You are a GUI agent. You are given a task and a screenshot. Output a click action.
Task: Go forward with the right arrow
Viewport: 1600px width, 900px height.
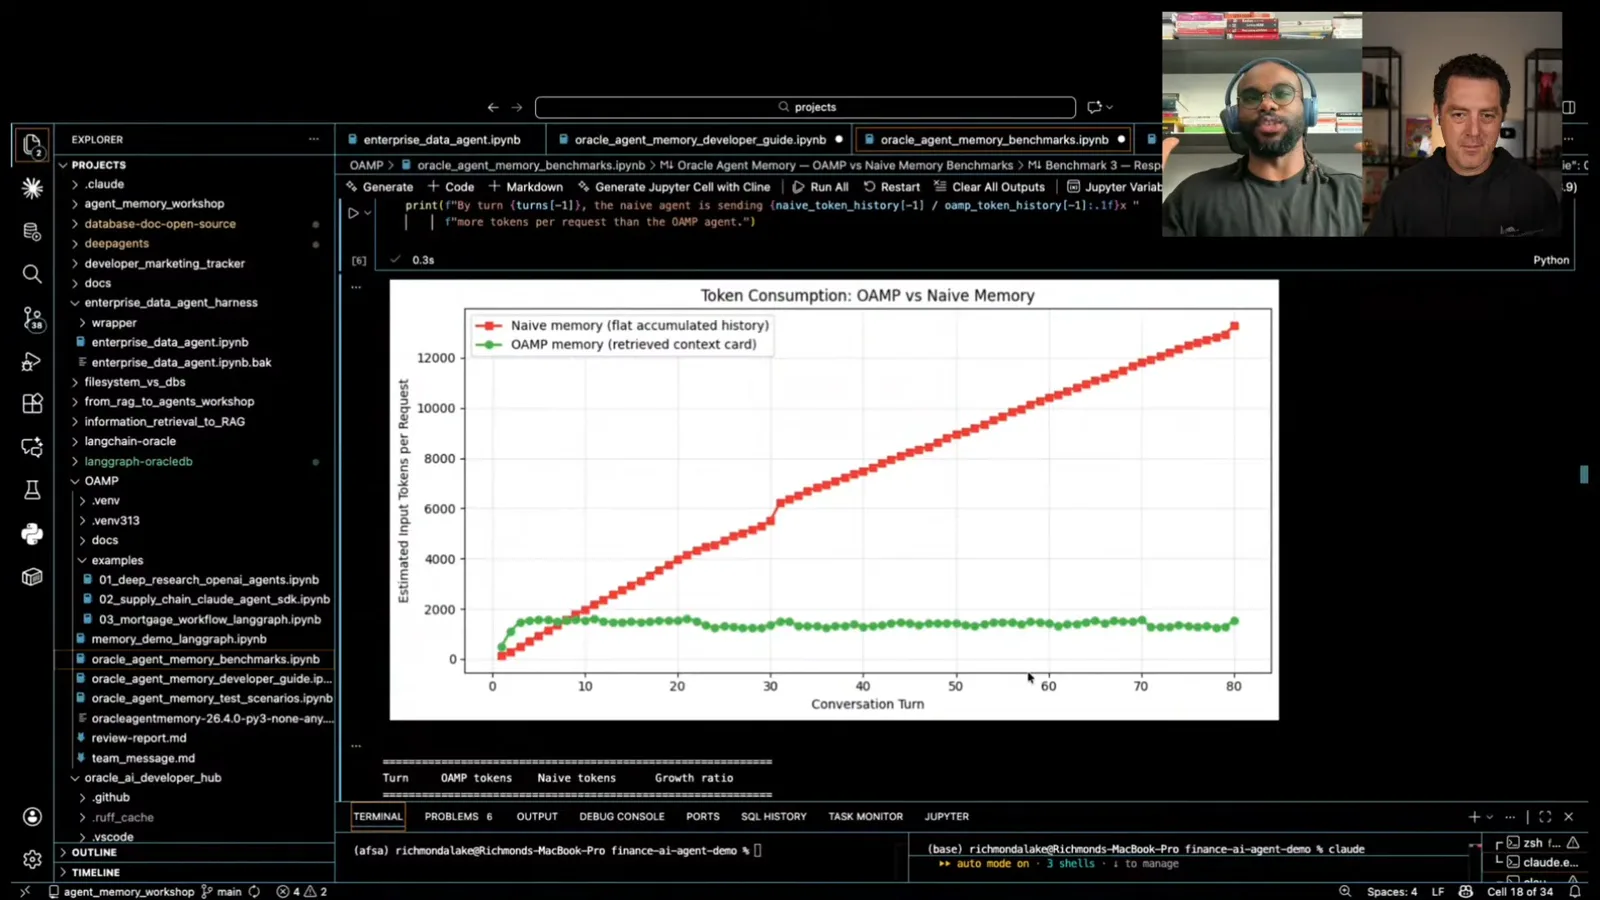517,107
